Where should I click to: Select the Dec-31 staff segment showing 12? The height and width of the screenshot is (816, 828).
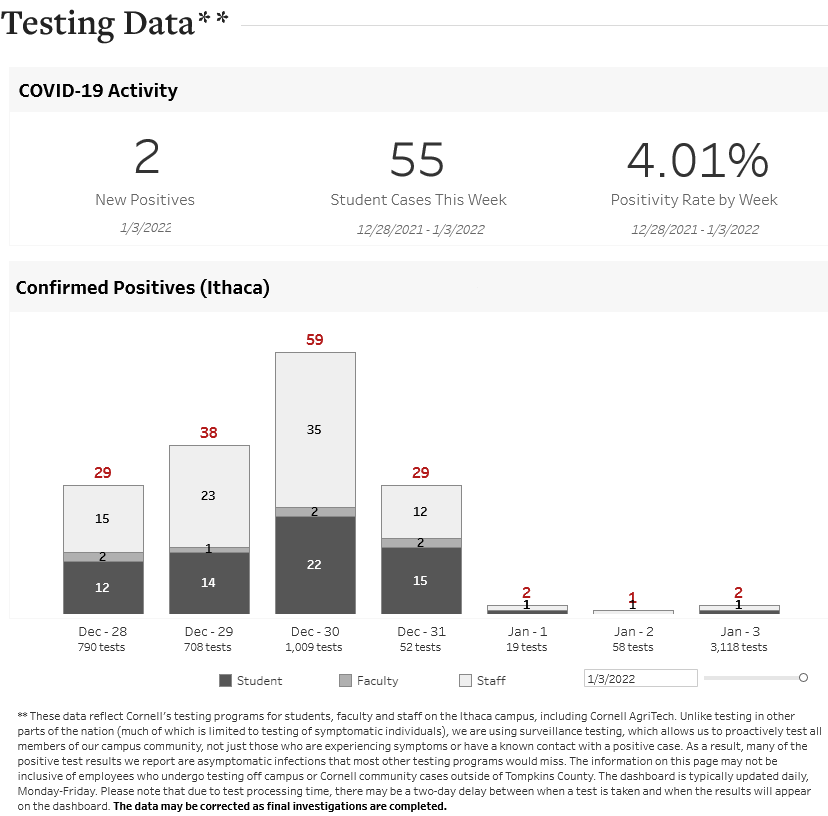421,512
